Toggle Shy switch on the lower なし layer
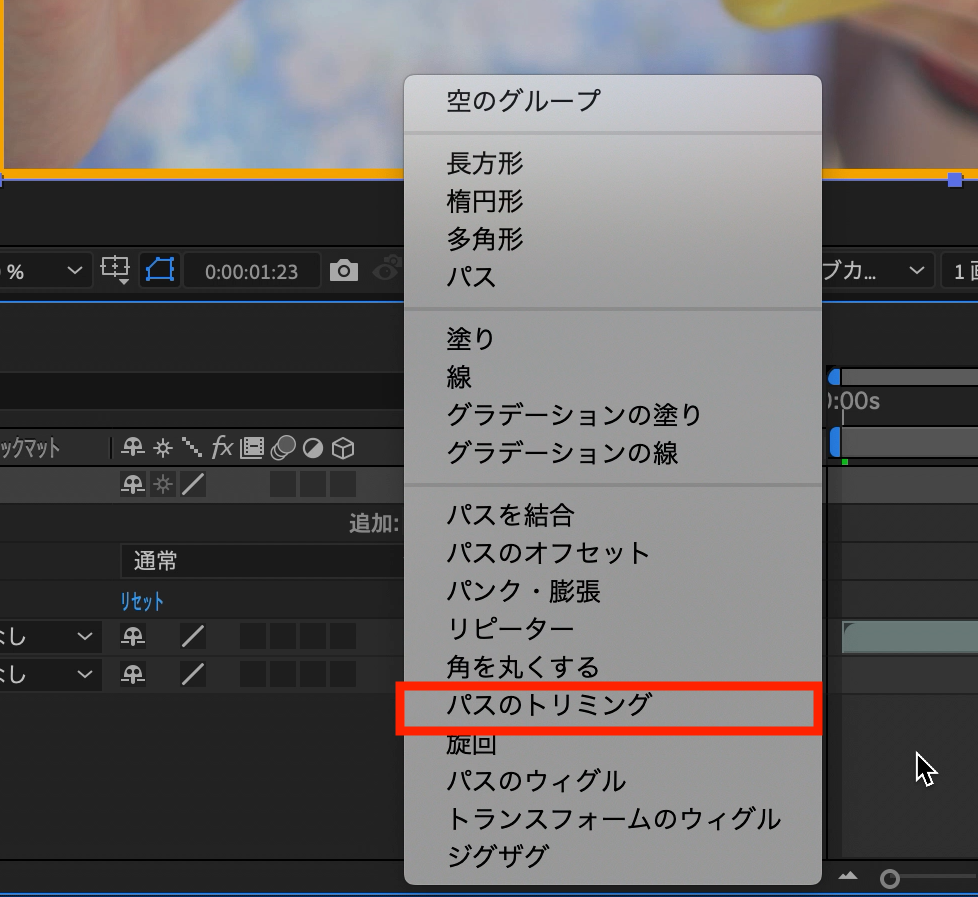 (x=133, y=674)
